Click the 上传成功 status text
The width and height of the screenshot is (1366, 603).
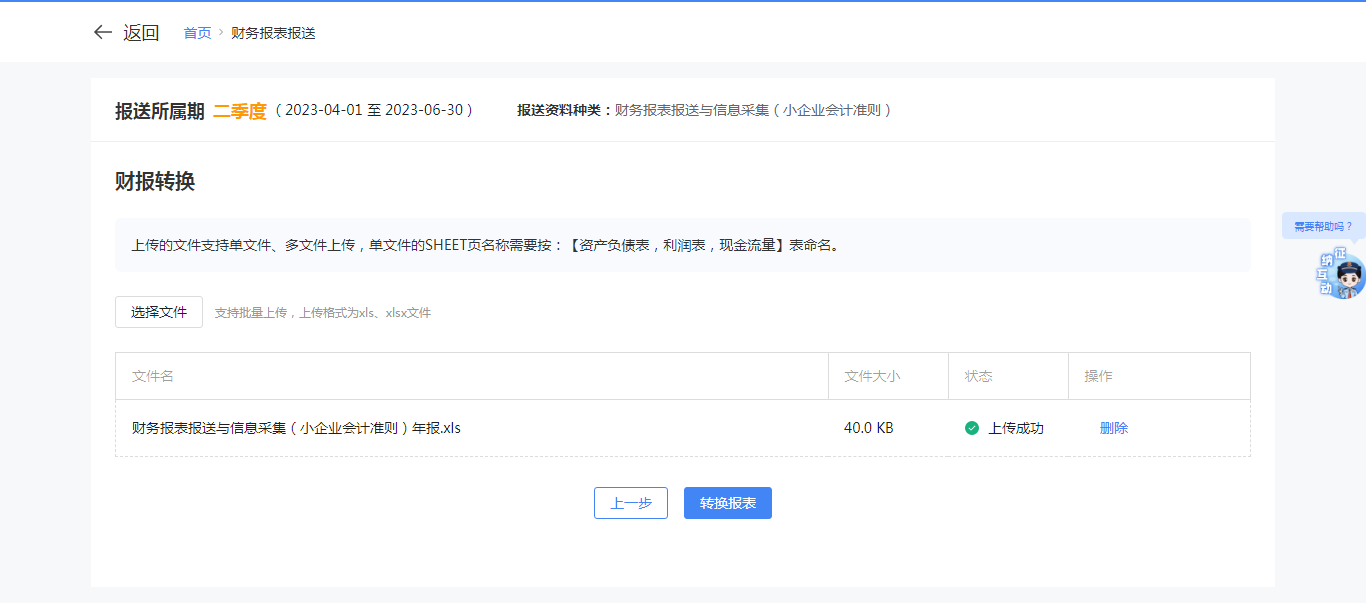(x=1016, y=428)
